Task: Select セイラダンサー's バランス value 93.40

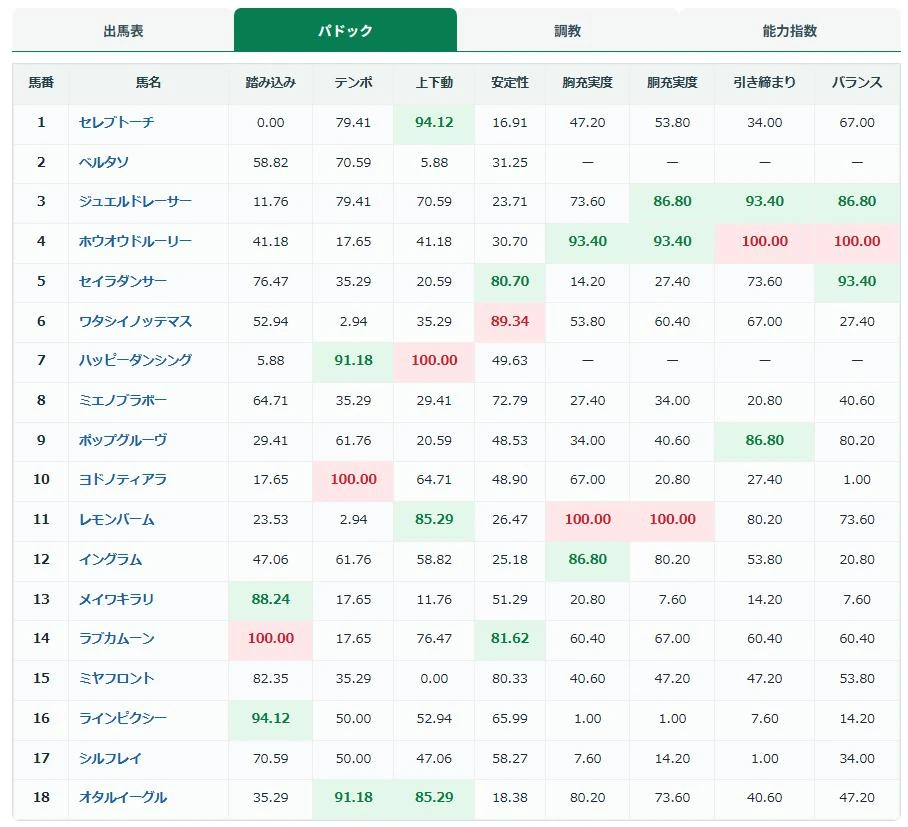Action: point(857,281)
